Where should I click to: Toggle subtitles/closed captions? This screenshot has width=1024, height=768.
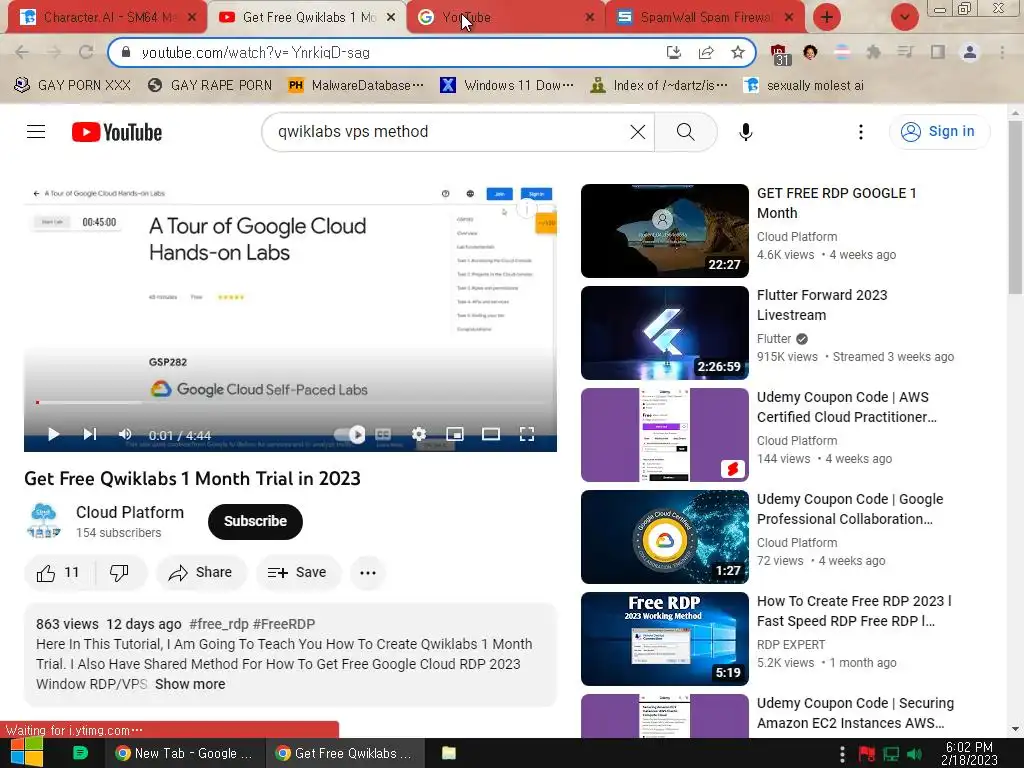tap(383, 434)
